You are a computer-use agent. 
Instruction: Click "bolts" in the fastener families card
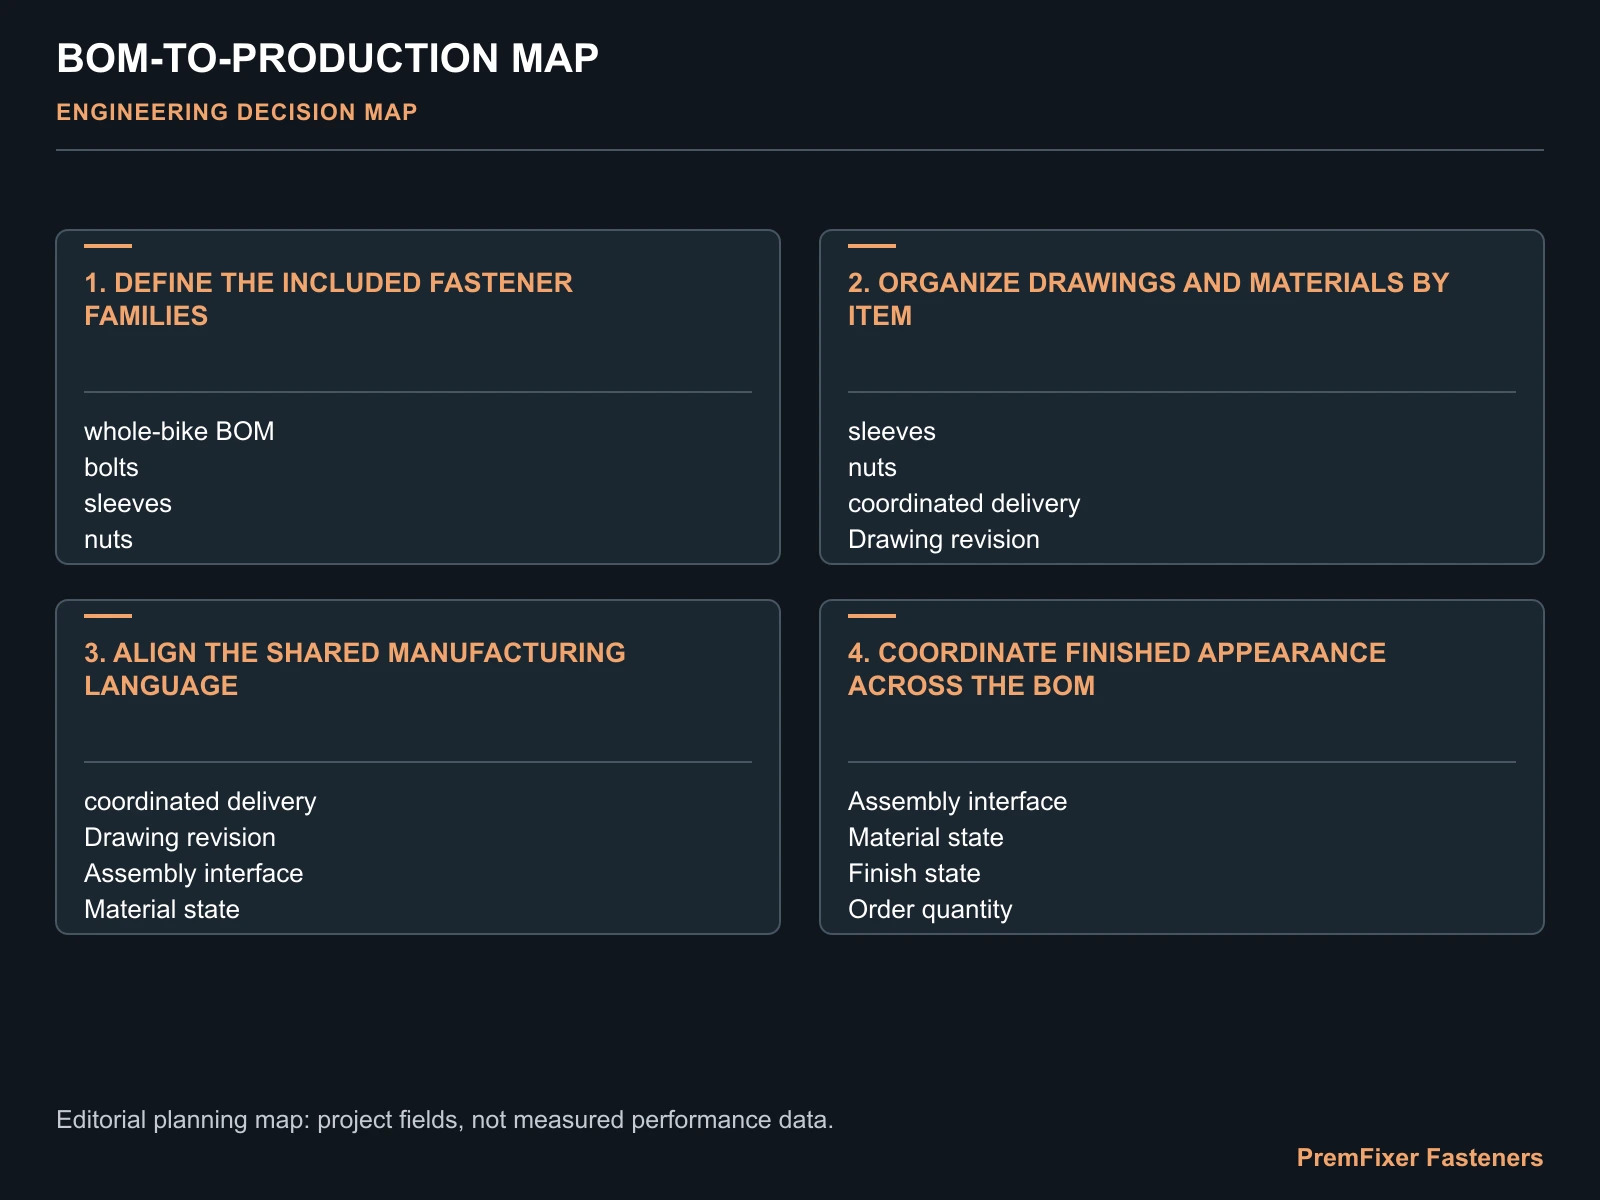click(x=111, y=467)
